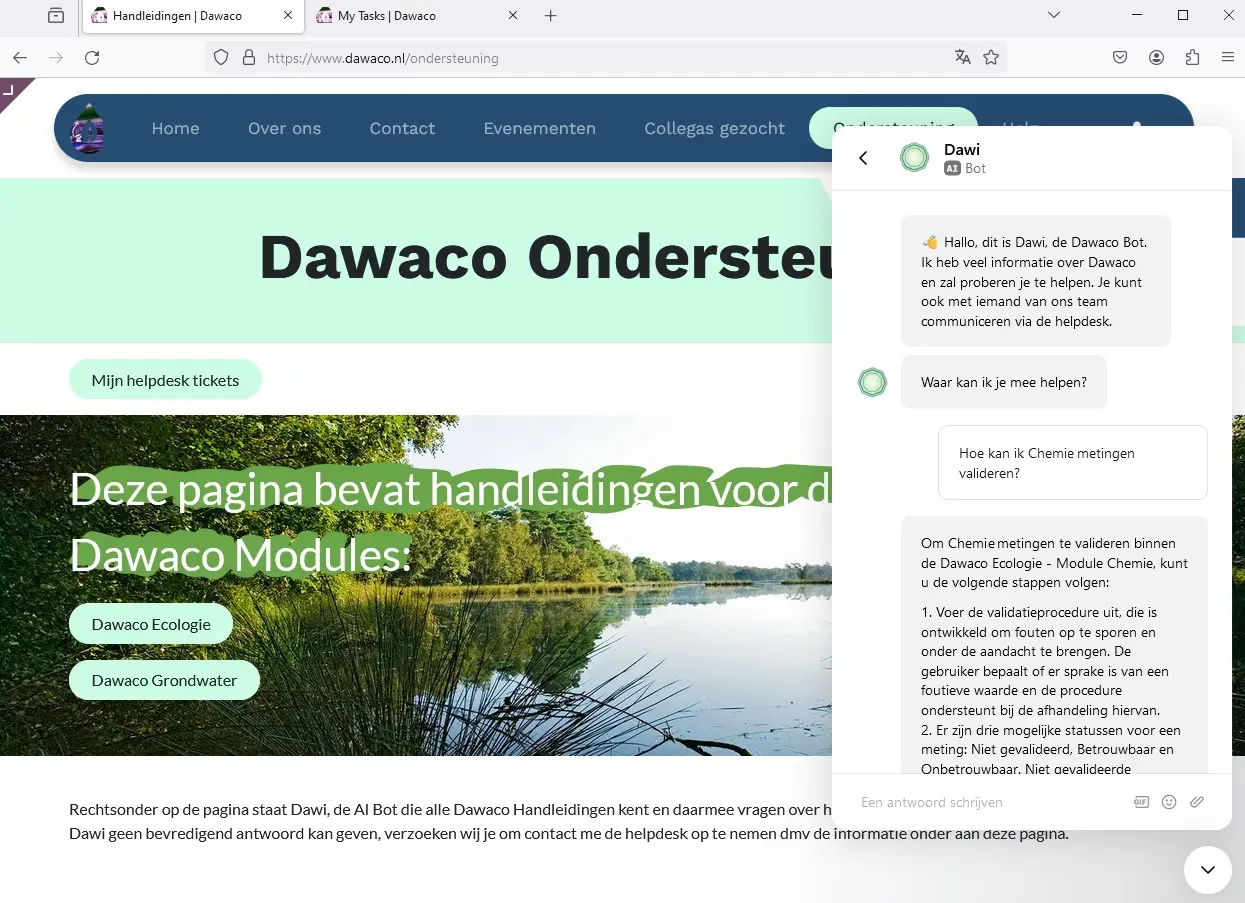
Task: Attach a file using the paperclip icon
Action: [1197, 802]
